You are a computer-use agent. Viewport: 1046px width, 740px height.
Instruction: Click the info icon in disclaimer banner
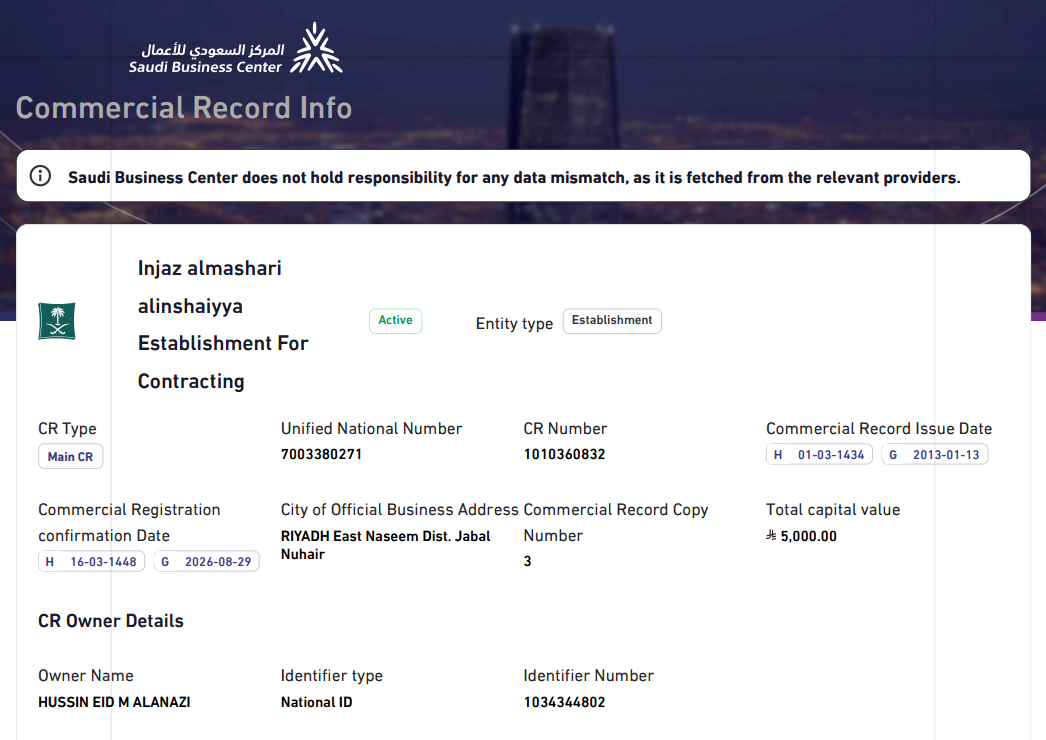(41, 177)
